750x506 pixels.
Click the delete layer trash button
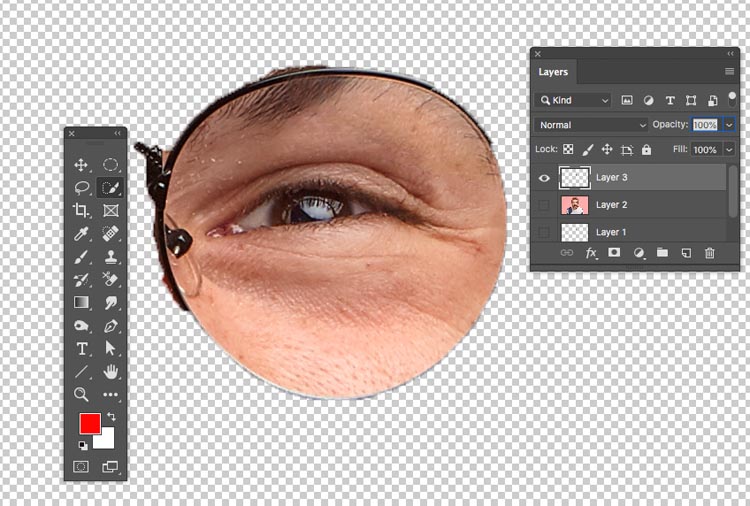[x=710, y=253]
